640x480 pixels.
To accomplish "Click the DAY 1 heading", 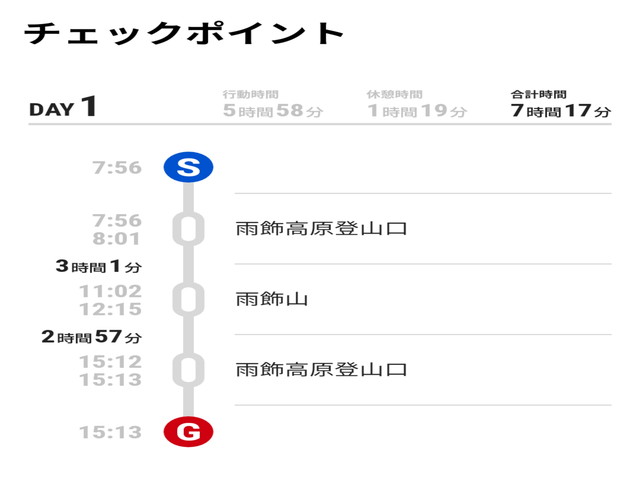I will click(x=63, y=107).
